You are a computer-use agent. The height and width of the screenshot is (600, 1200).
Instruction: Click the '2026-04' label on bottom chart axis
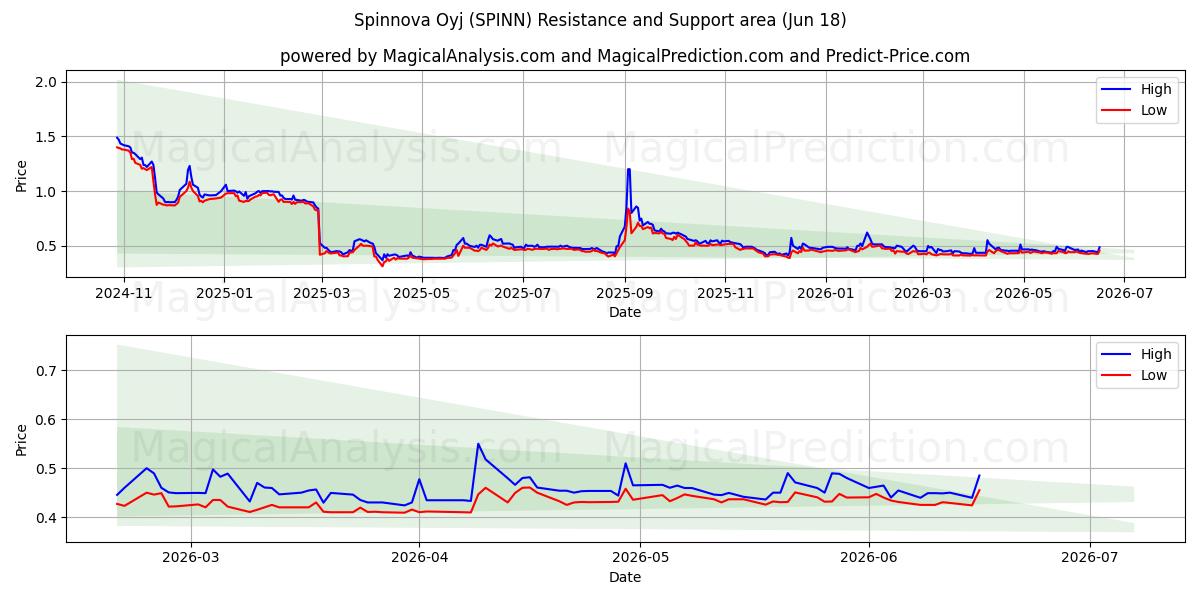pyautogui.click(x=418, y=558)
